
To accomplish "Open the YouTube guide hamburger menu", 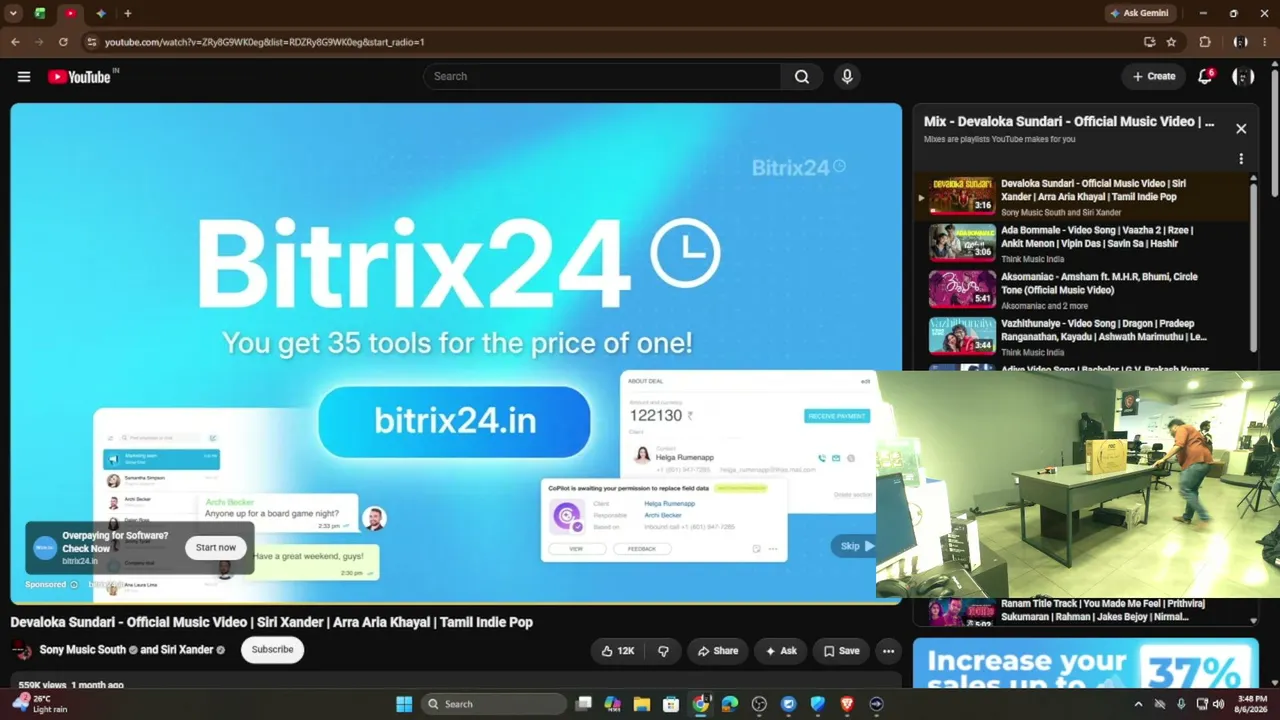I will 24,77.
